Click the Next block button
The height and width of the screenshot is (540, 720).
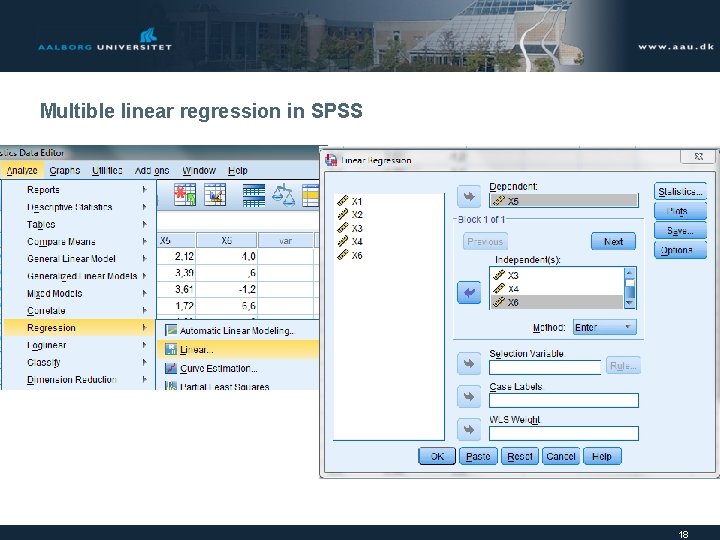[x=613, y=242]
